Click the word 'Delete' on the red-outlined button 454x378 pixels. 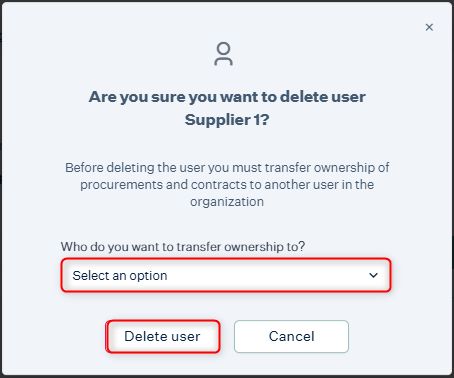pos(144,336)
